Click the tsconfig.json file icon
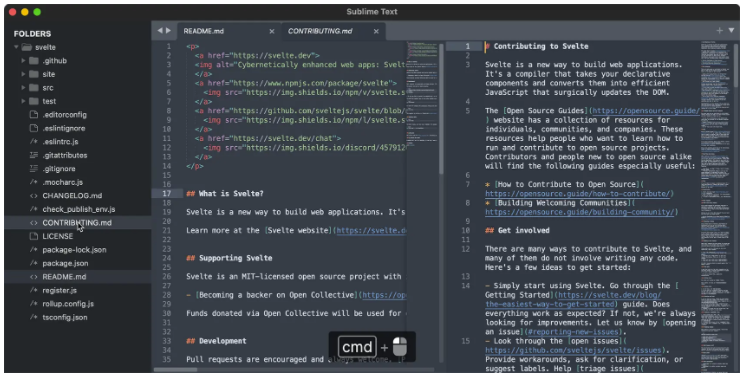Viewport: 744px width, 377px height. tap(34, 317)
